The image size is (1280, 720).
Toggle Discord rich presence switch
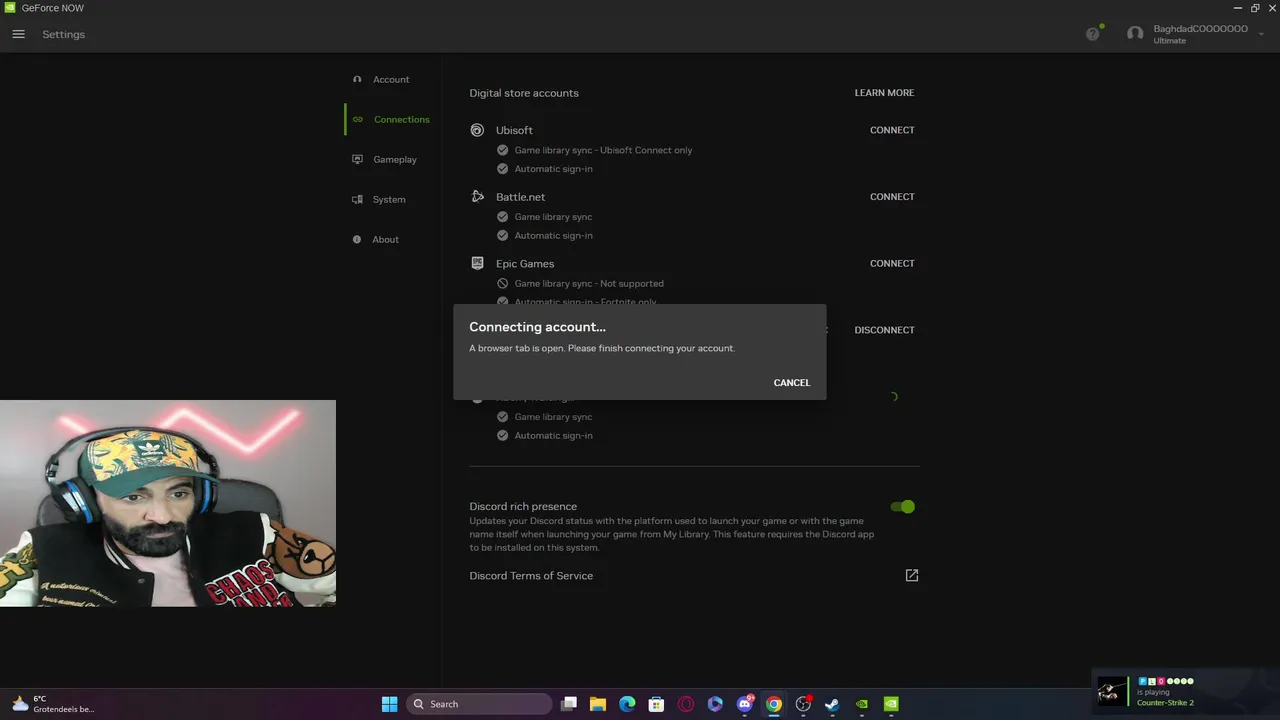(903, 507)
